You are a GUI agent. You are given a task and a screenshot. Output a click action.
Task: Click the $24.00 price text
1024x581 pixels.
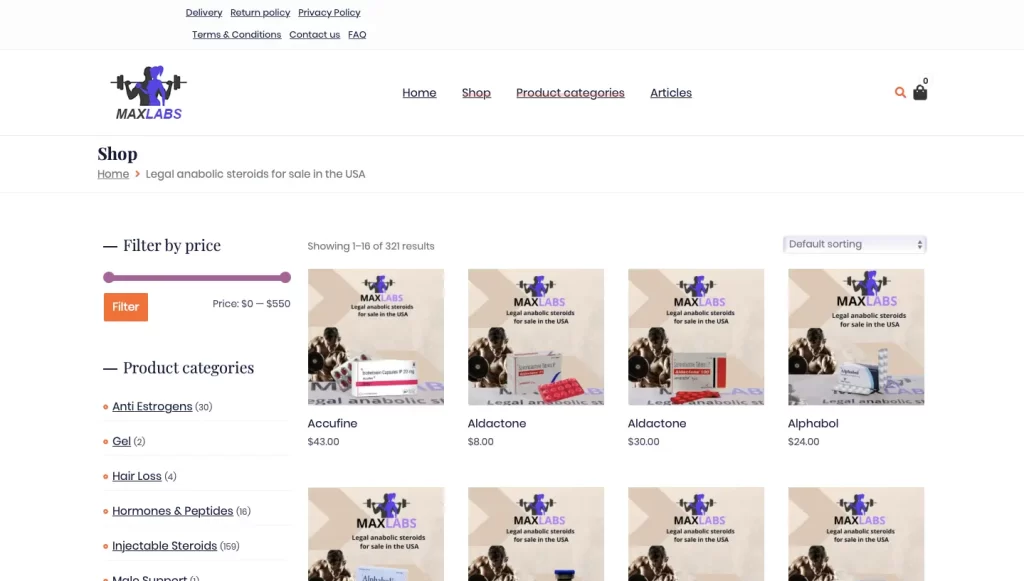coord(803,442)
